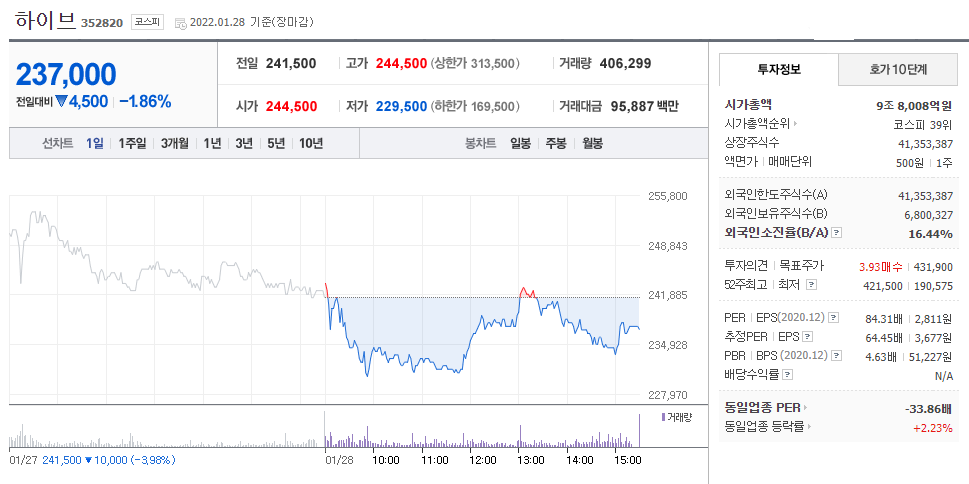Click the blue down-triangle beside 4,500
This screenshot has height=484, width=969.
[61, 101]
